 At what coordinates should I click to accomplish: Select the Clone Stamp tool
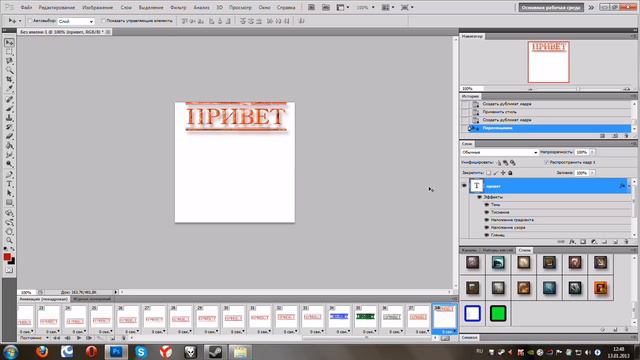(9, 118)
